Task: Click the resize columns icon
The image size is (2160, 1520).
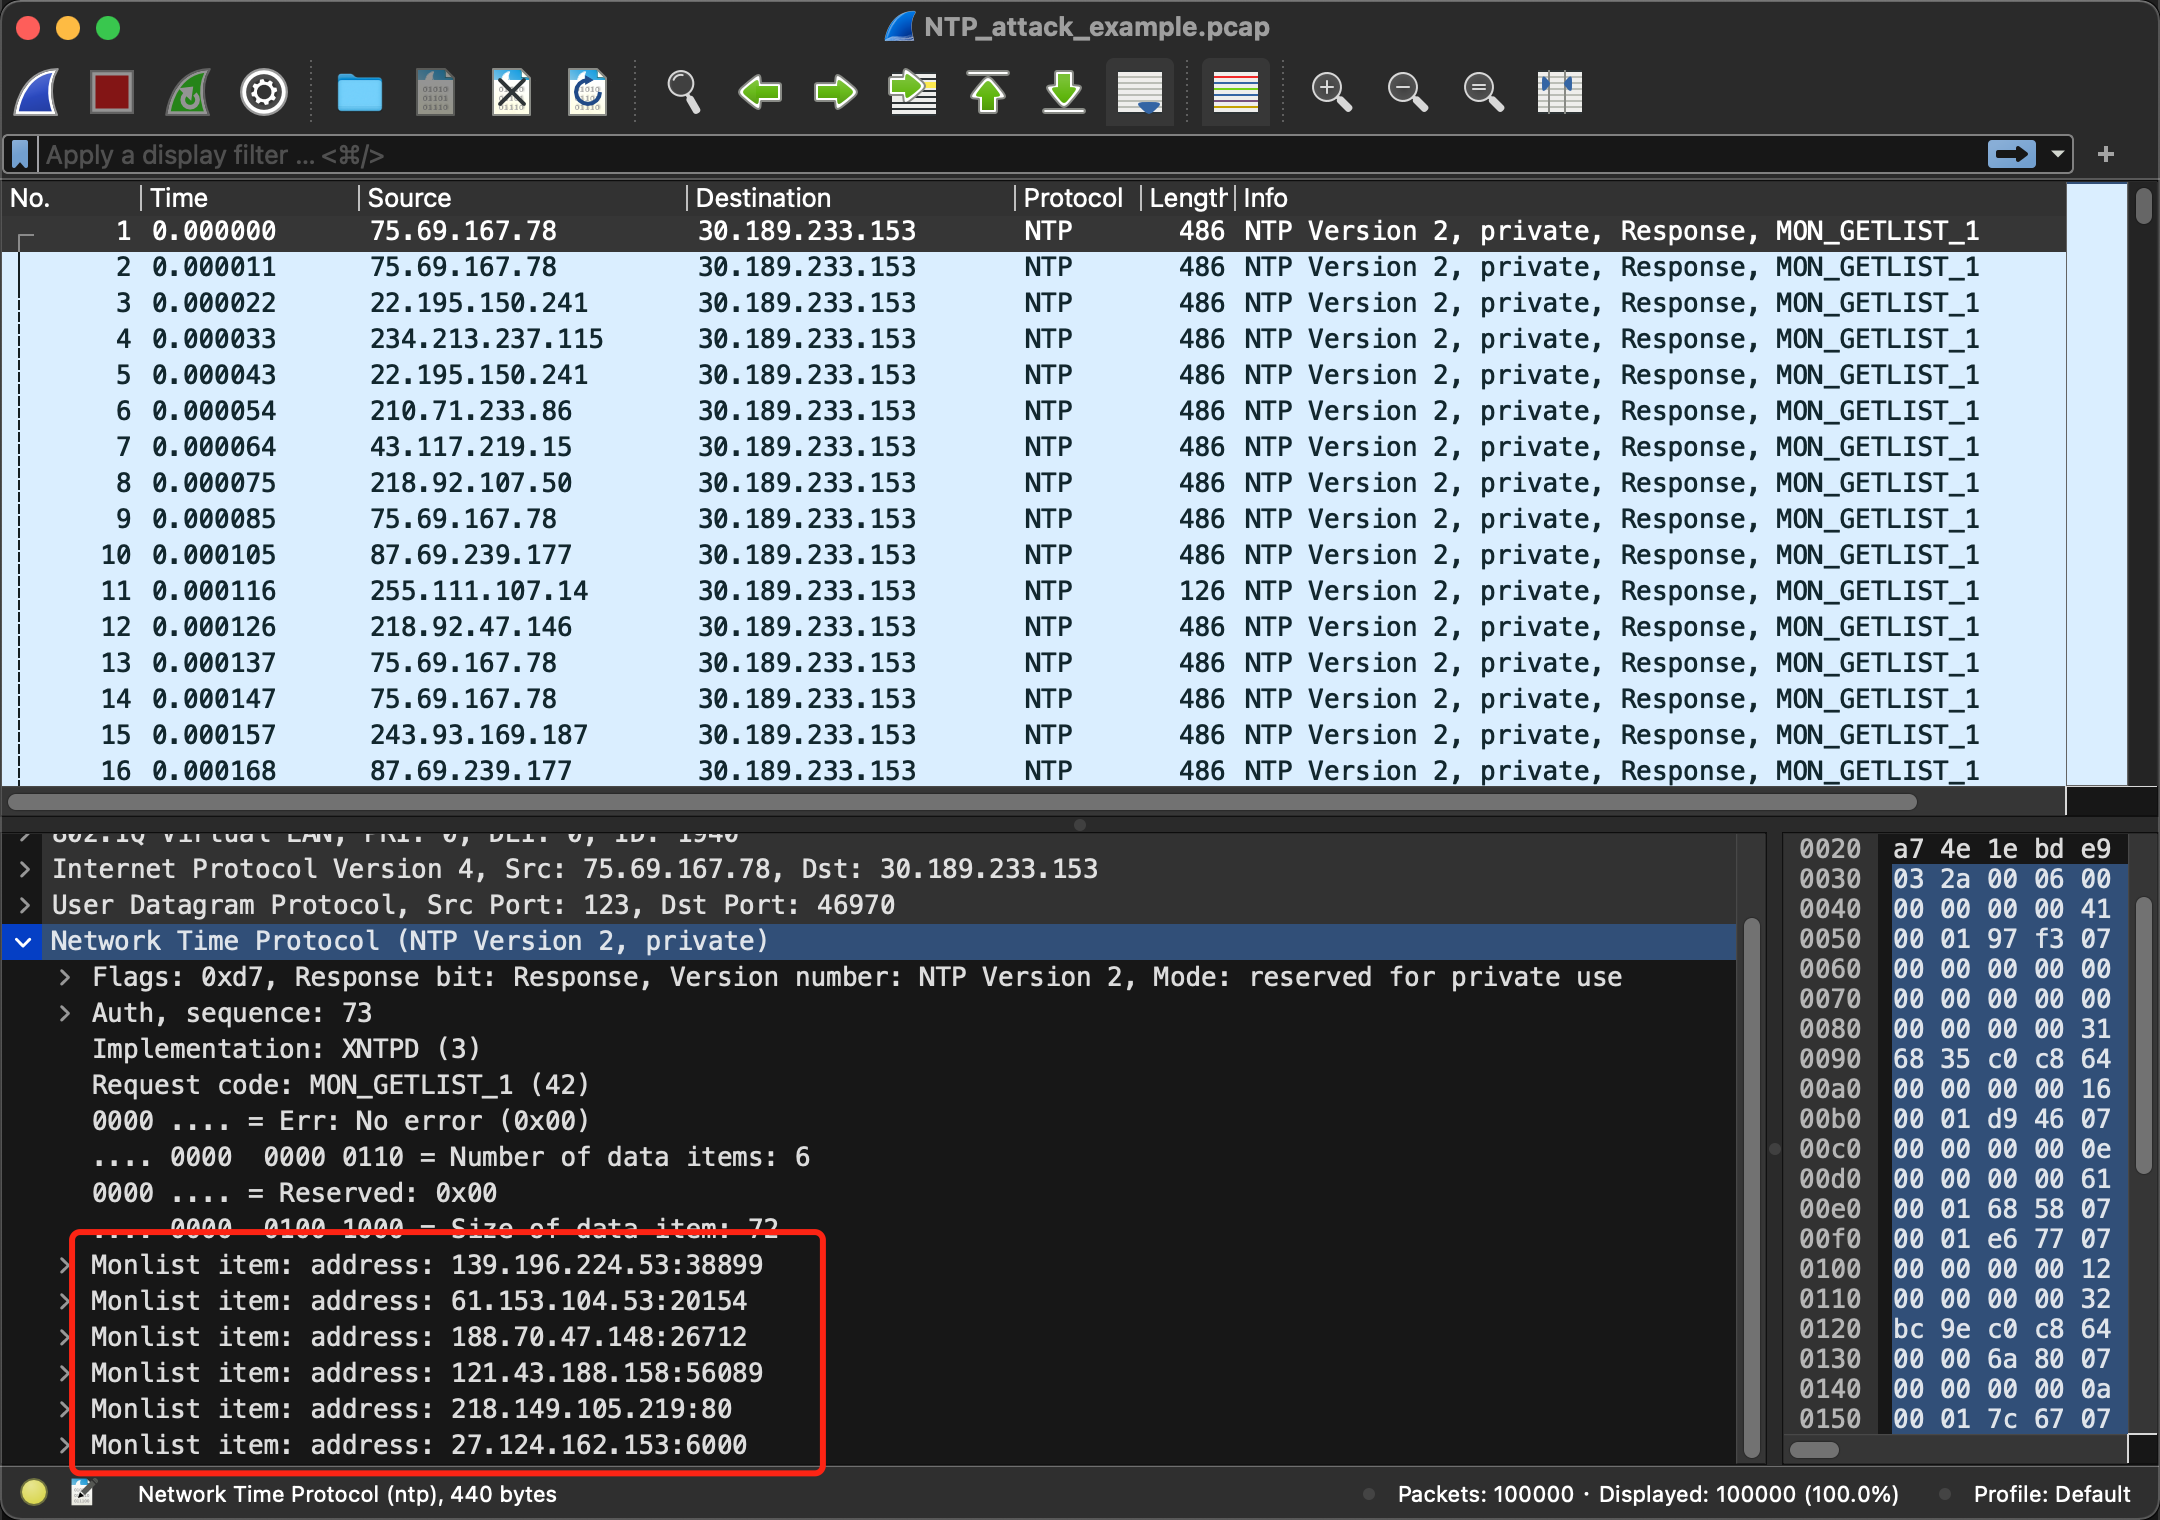Action: tap(1559, 92)
